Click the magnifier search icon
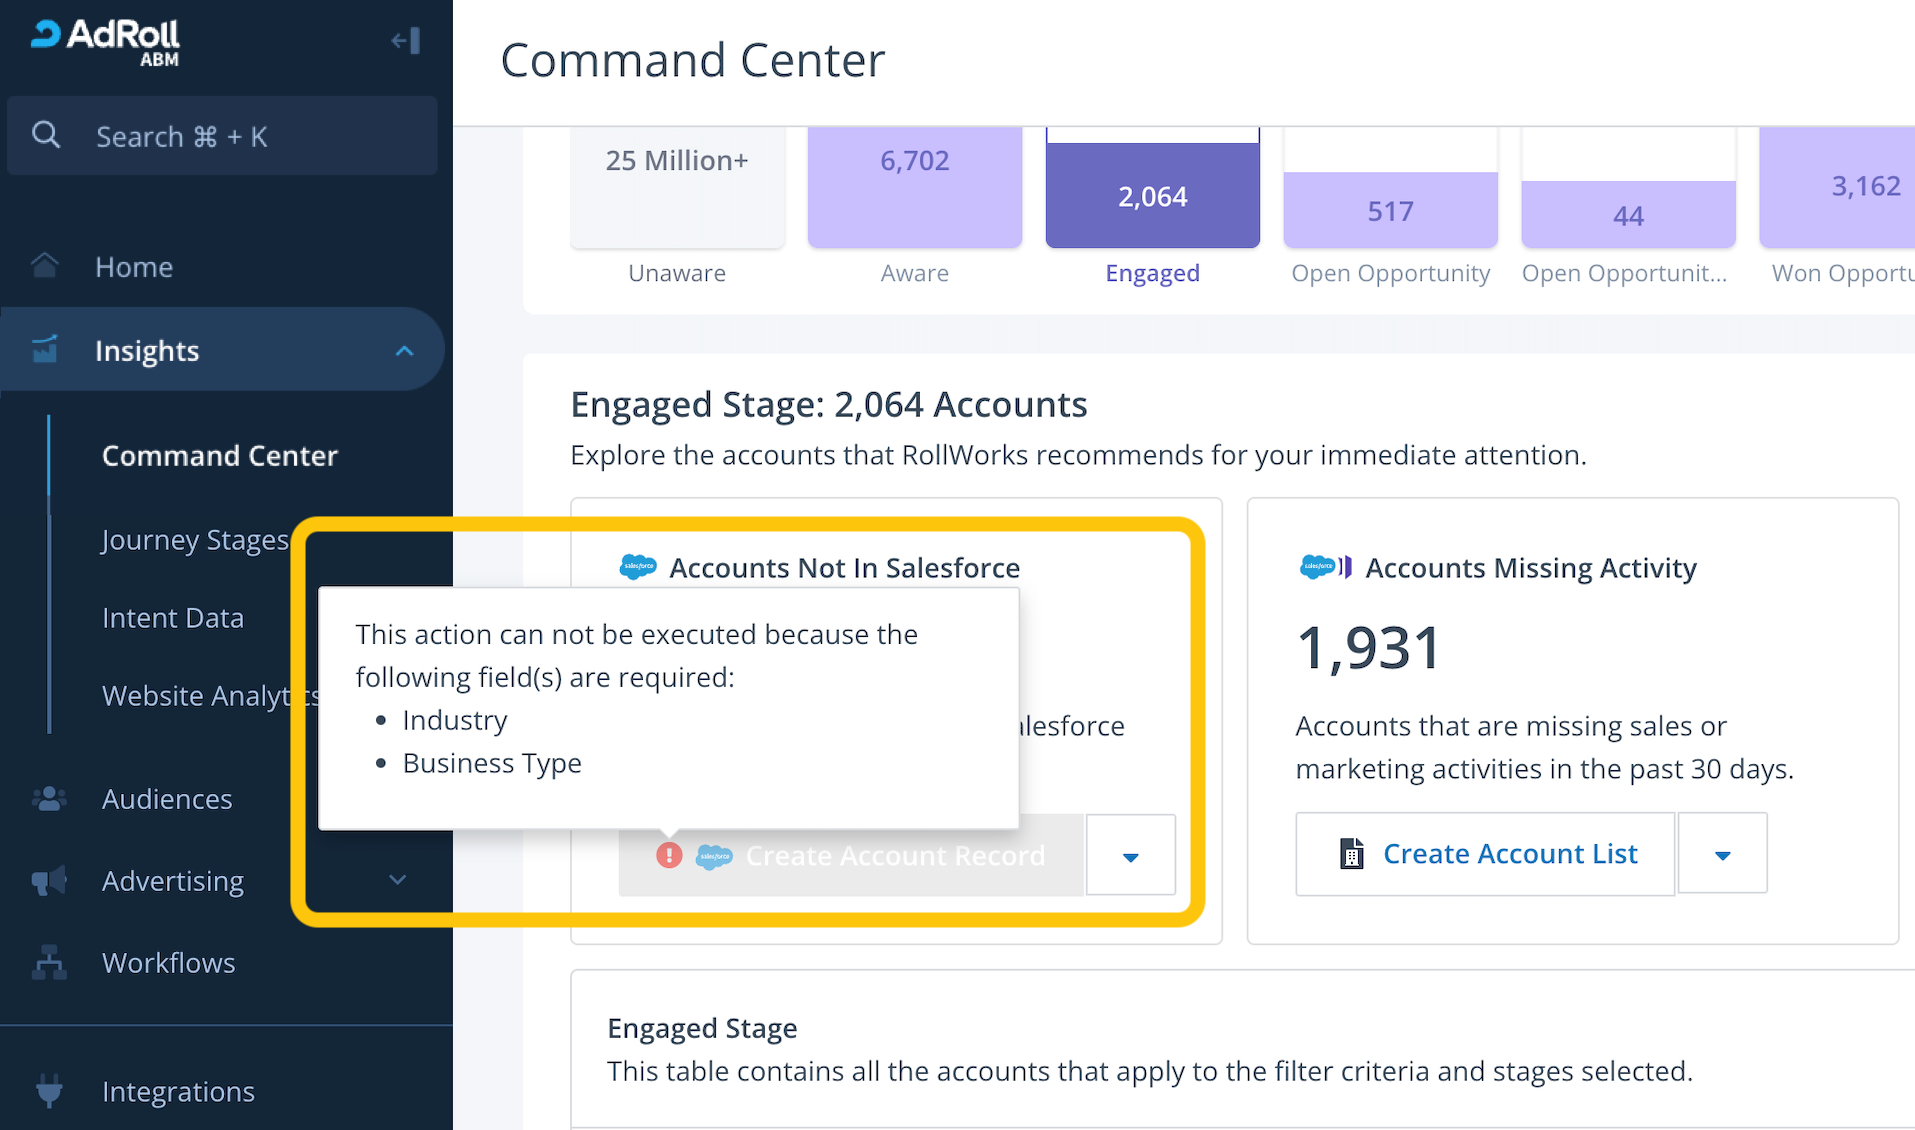Image resolution: width=1915 pixels, height=1130 pixels. [x=46, y=135]
